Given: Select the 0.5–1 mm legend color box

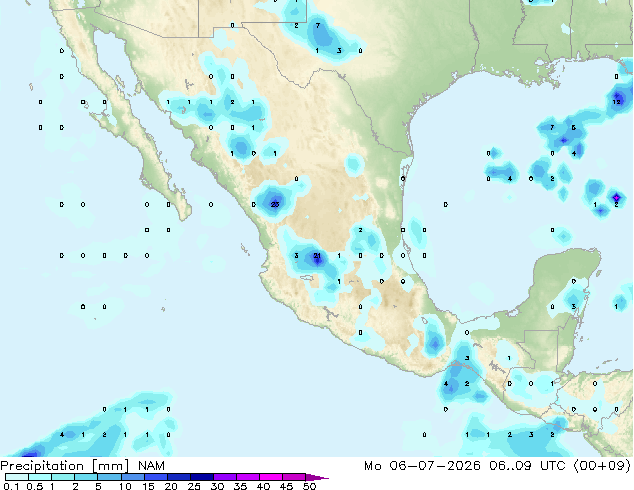Looking at the screenshot, I should click(x=40, y=477).
